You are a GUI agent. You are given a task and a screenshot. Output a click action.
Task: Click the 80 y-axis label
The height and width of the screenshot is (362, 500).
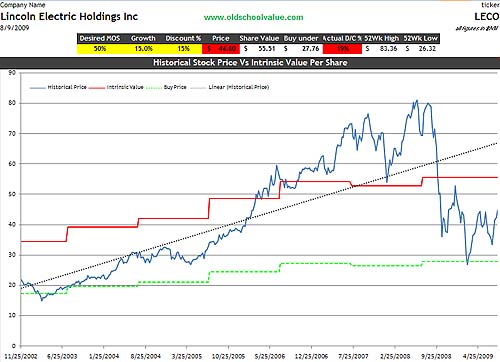(x=12, y=103)
